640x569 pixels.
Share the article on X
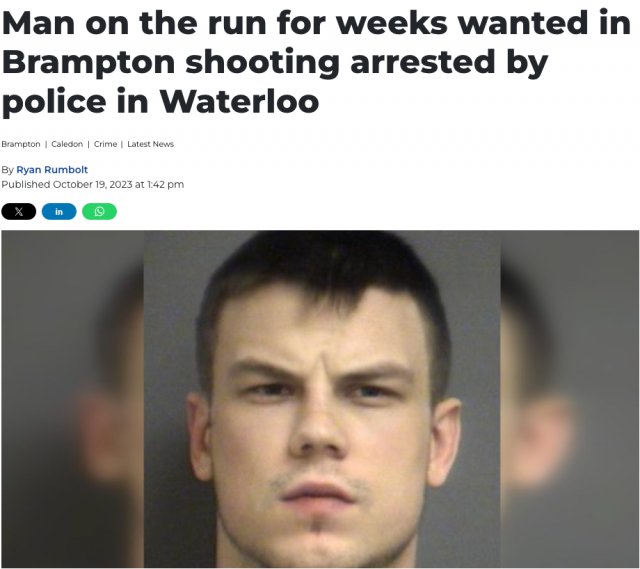pyautogui.click(x=19, y=211)
